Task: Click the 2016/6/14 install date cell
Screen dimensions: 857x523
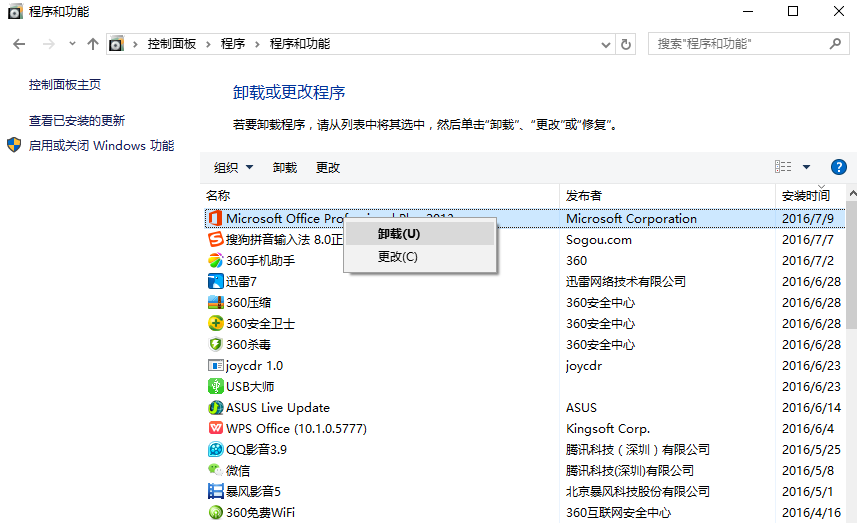Action: [x=811, y=407]
